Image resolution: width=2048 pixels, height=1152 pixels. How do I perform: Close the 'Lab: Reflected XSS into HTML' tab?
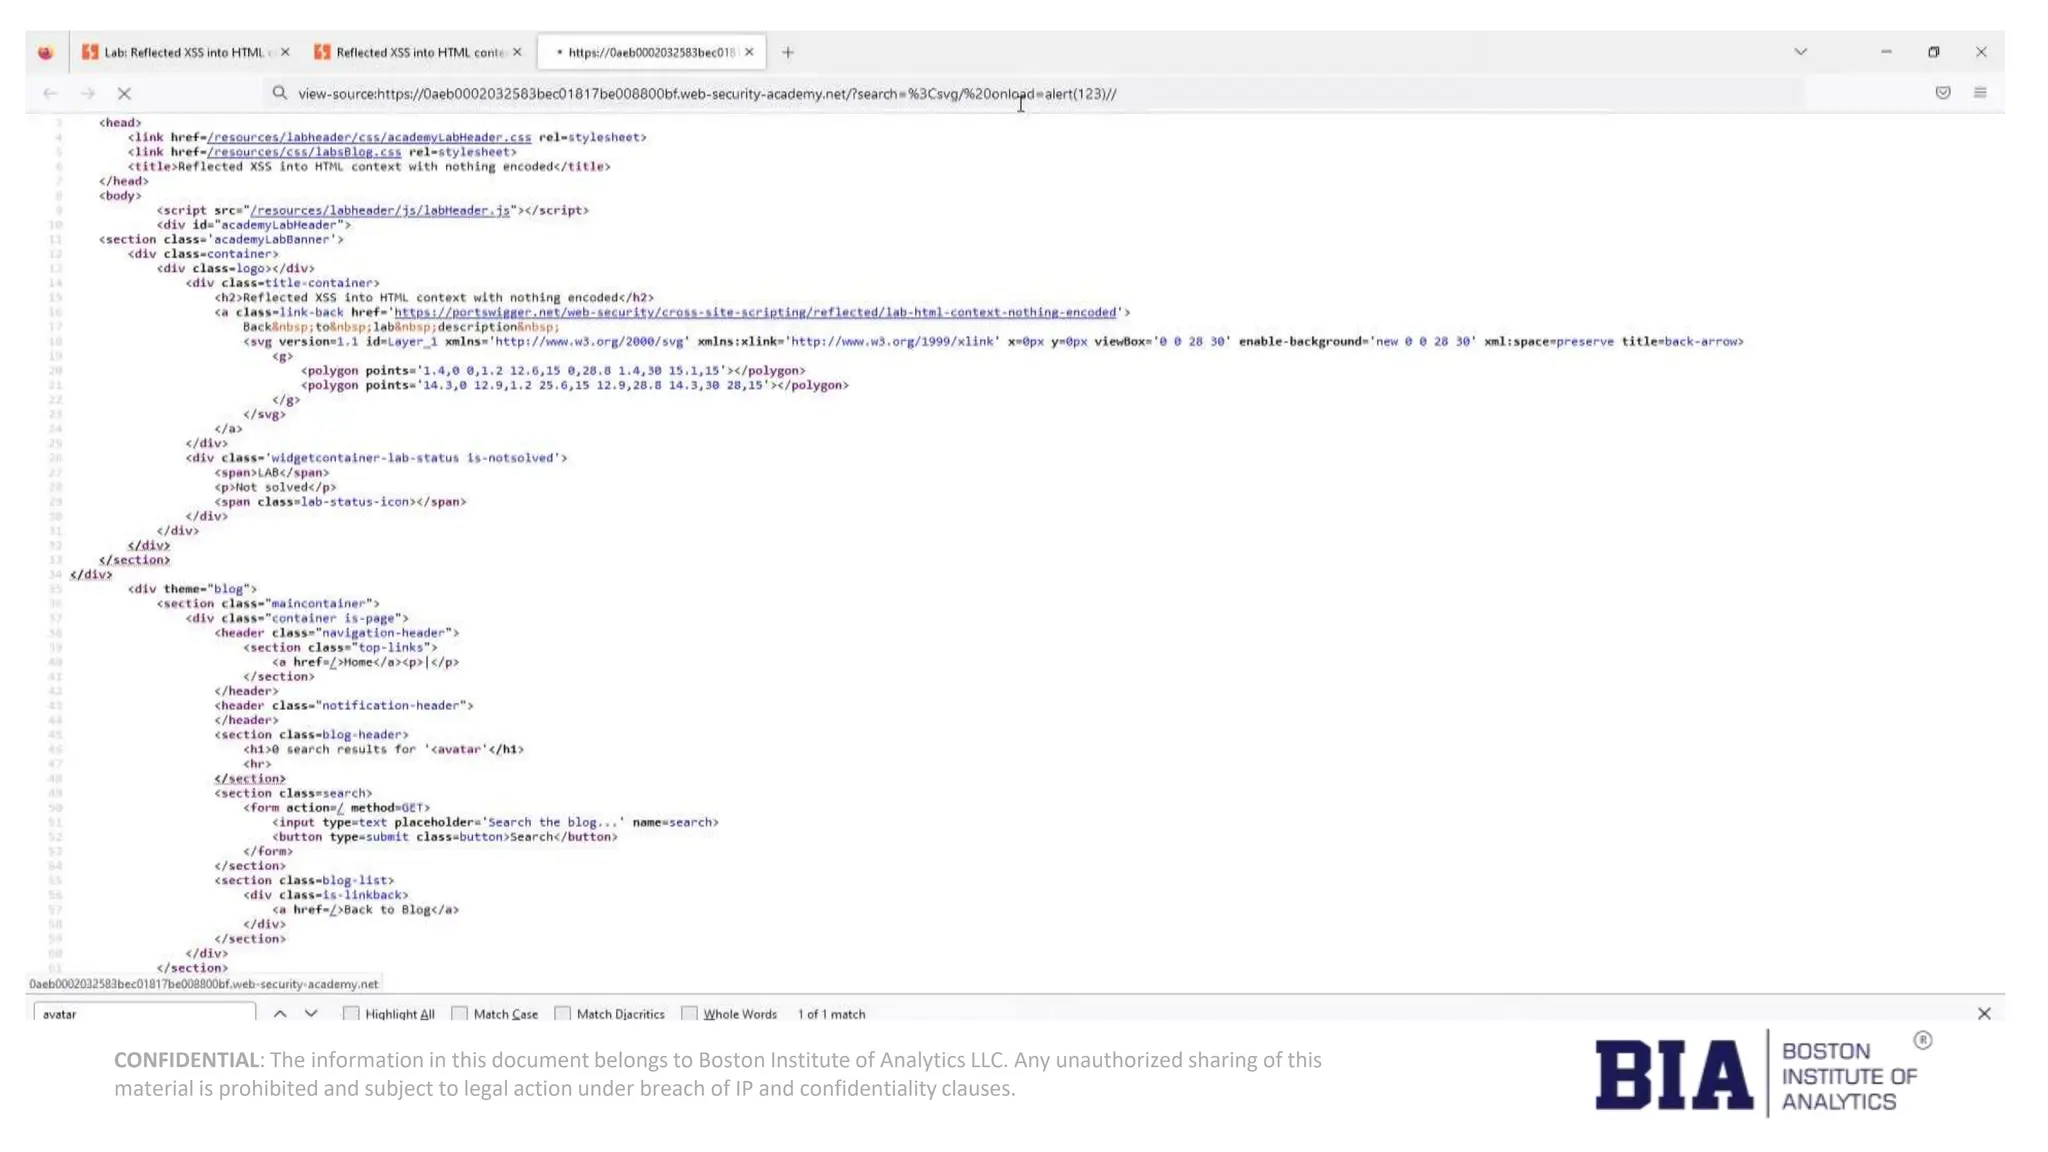point(285,52)
